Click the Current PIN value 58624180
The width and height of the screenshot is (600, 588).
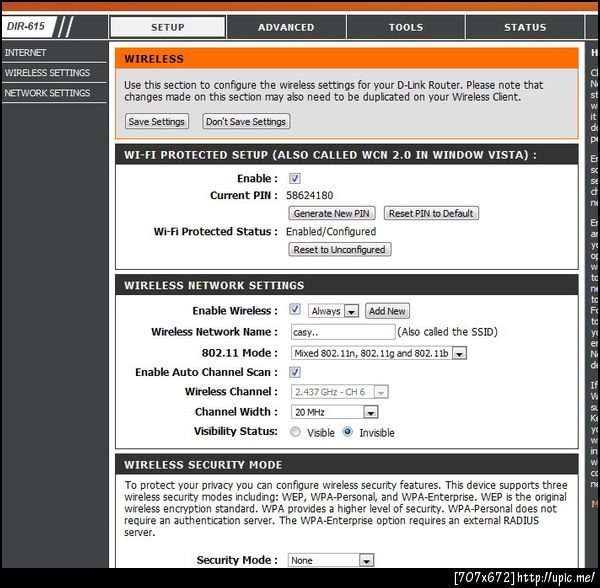pos(310,195)
